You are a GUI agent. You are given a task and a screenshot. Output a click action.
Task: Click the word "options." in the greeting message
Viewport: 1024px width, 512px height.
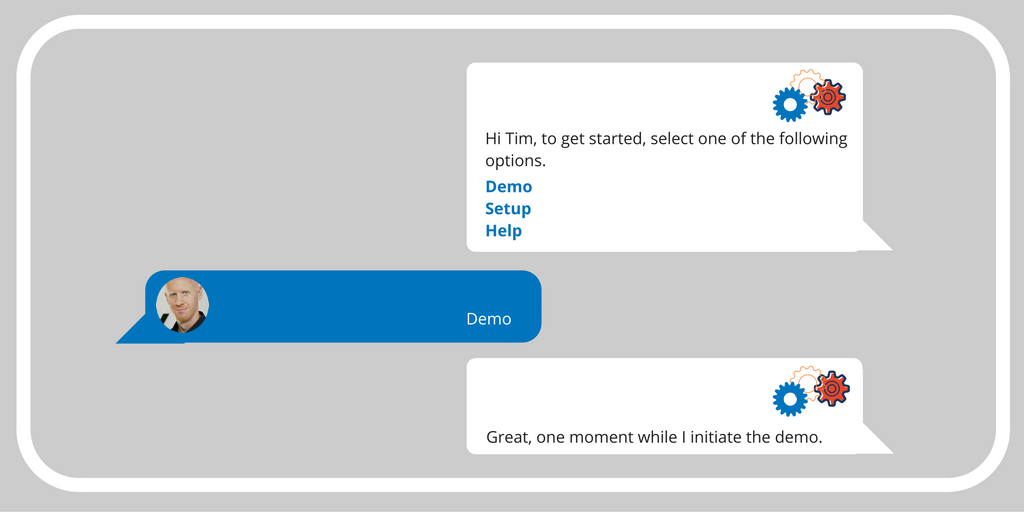pos(515,160)
